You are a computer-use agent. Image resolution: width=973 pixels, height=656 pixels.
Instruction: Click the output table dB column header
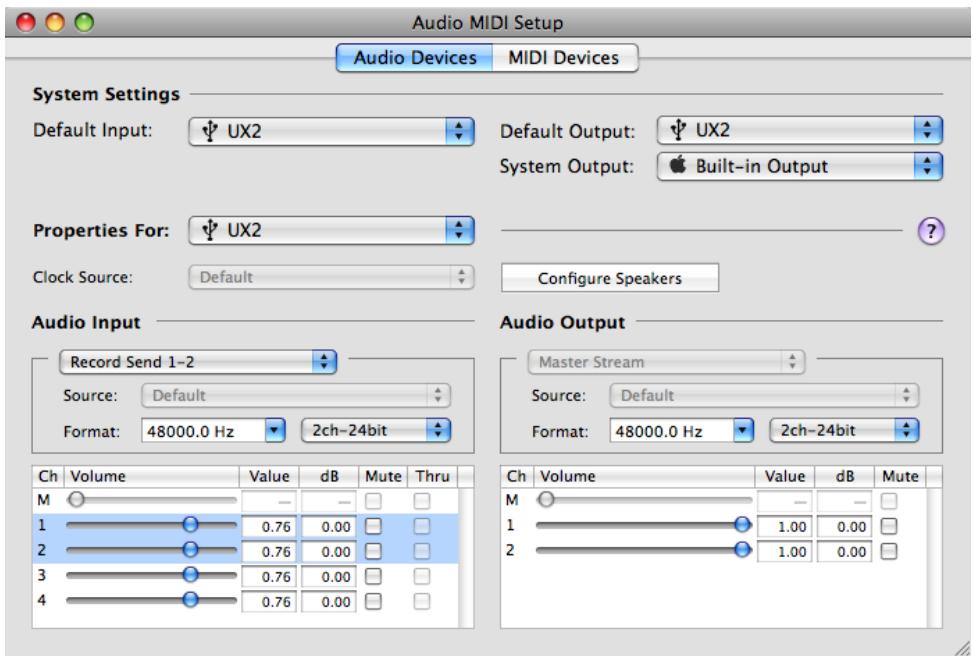[845, 477]
